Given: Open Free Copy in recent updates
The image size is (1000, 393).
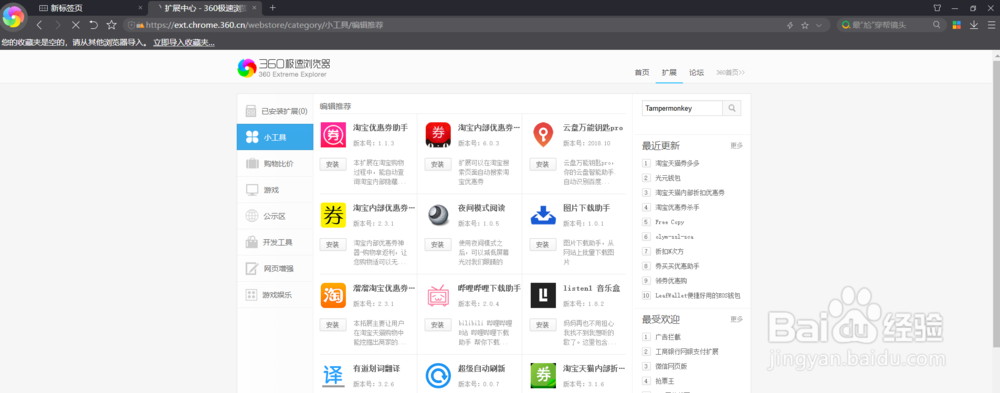Looking at the screenshot, I should click(x=670, y=222).
